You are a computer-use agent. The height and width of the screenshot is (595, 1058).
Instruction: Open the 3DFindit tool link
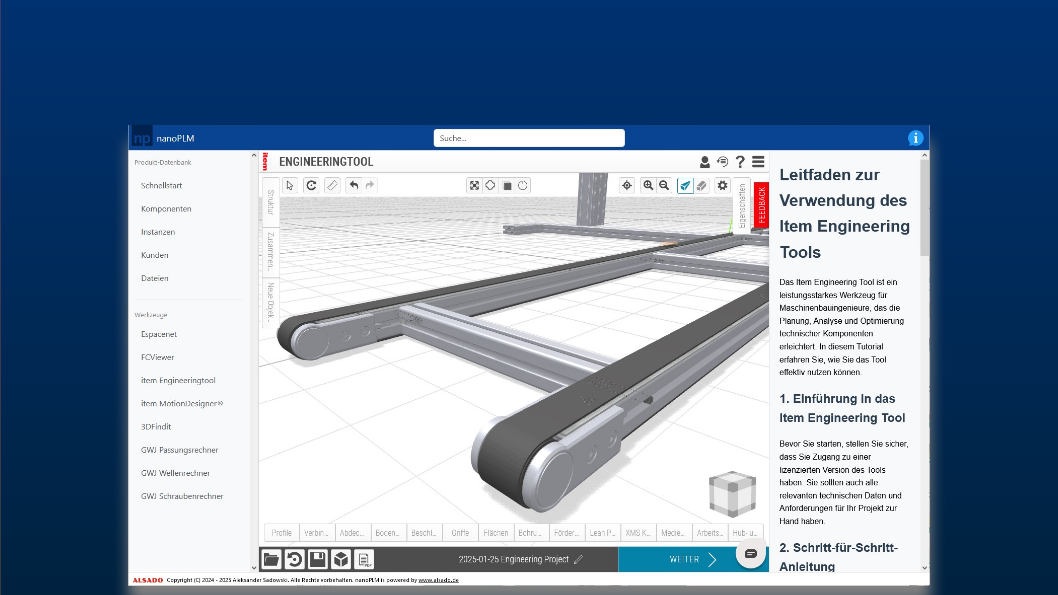(156, 426)
